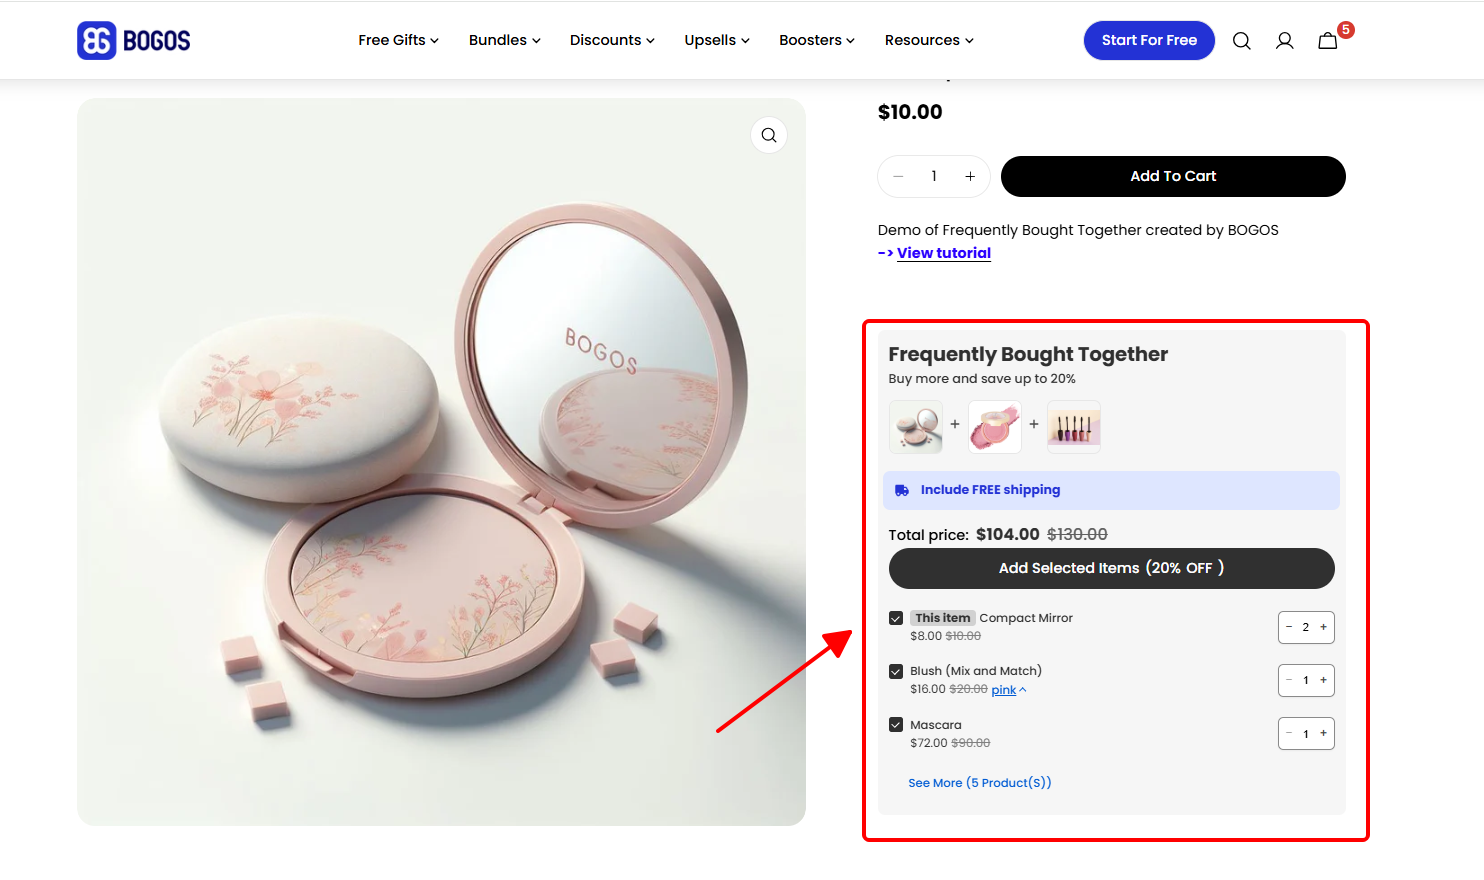The image size is (1484, 880).
Task: Open the search bar
Action: (x=1241, y=40)
